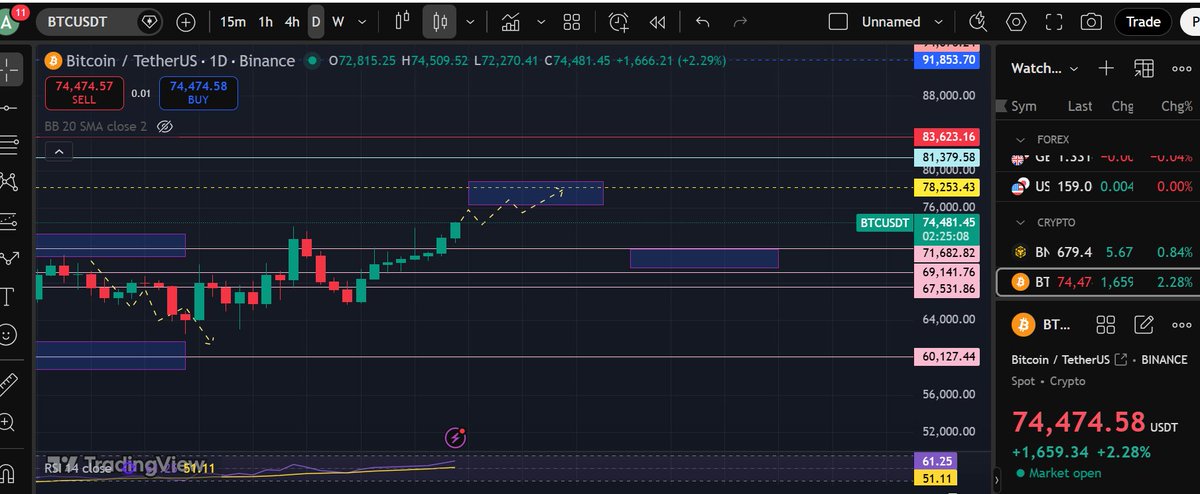The width and height of the screenshot is (1200, 494).
Task: Open the indicator templates grid icon
Action: (x=572, y=21)
